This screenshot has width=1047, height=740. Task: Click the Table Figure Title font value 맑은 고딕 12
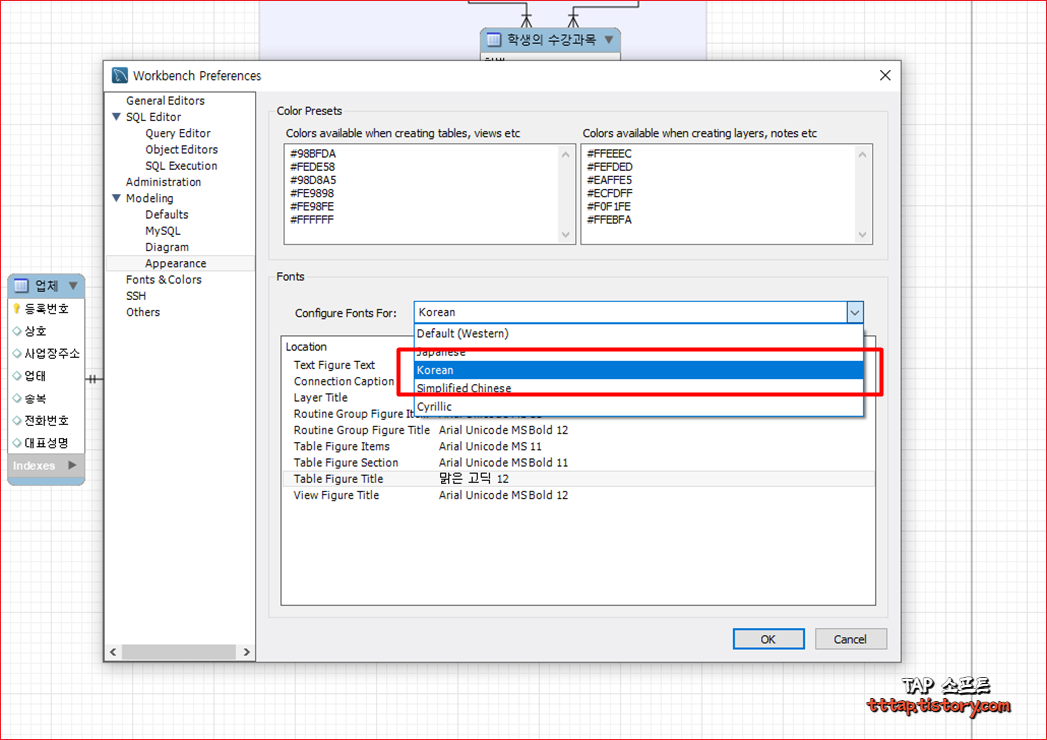pyautogui.click(x=473, y=479)
